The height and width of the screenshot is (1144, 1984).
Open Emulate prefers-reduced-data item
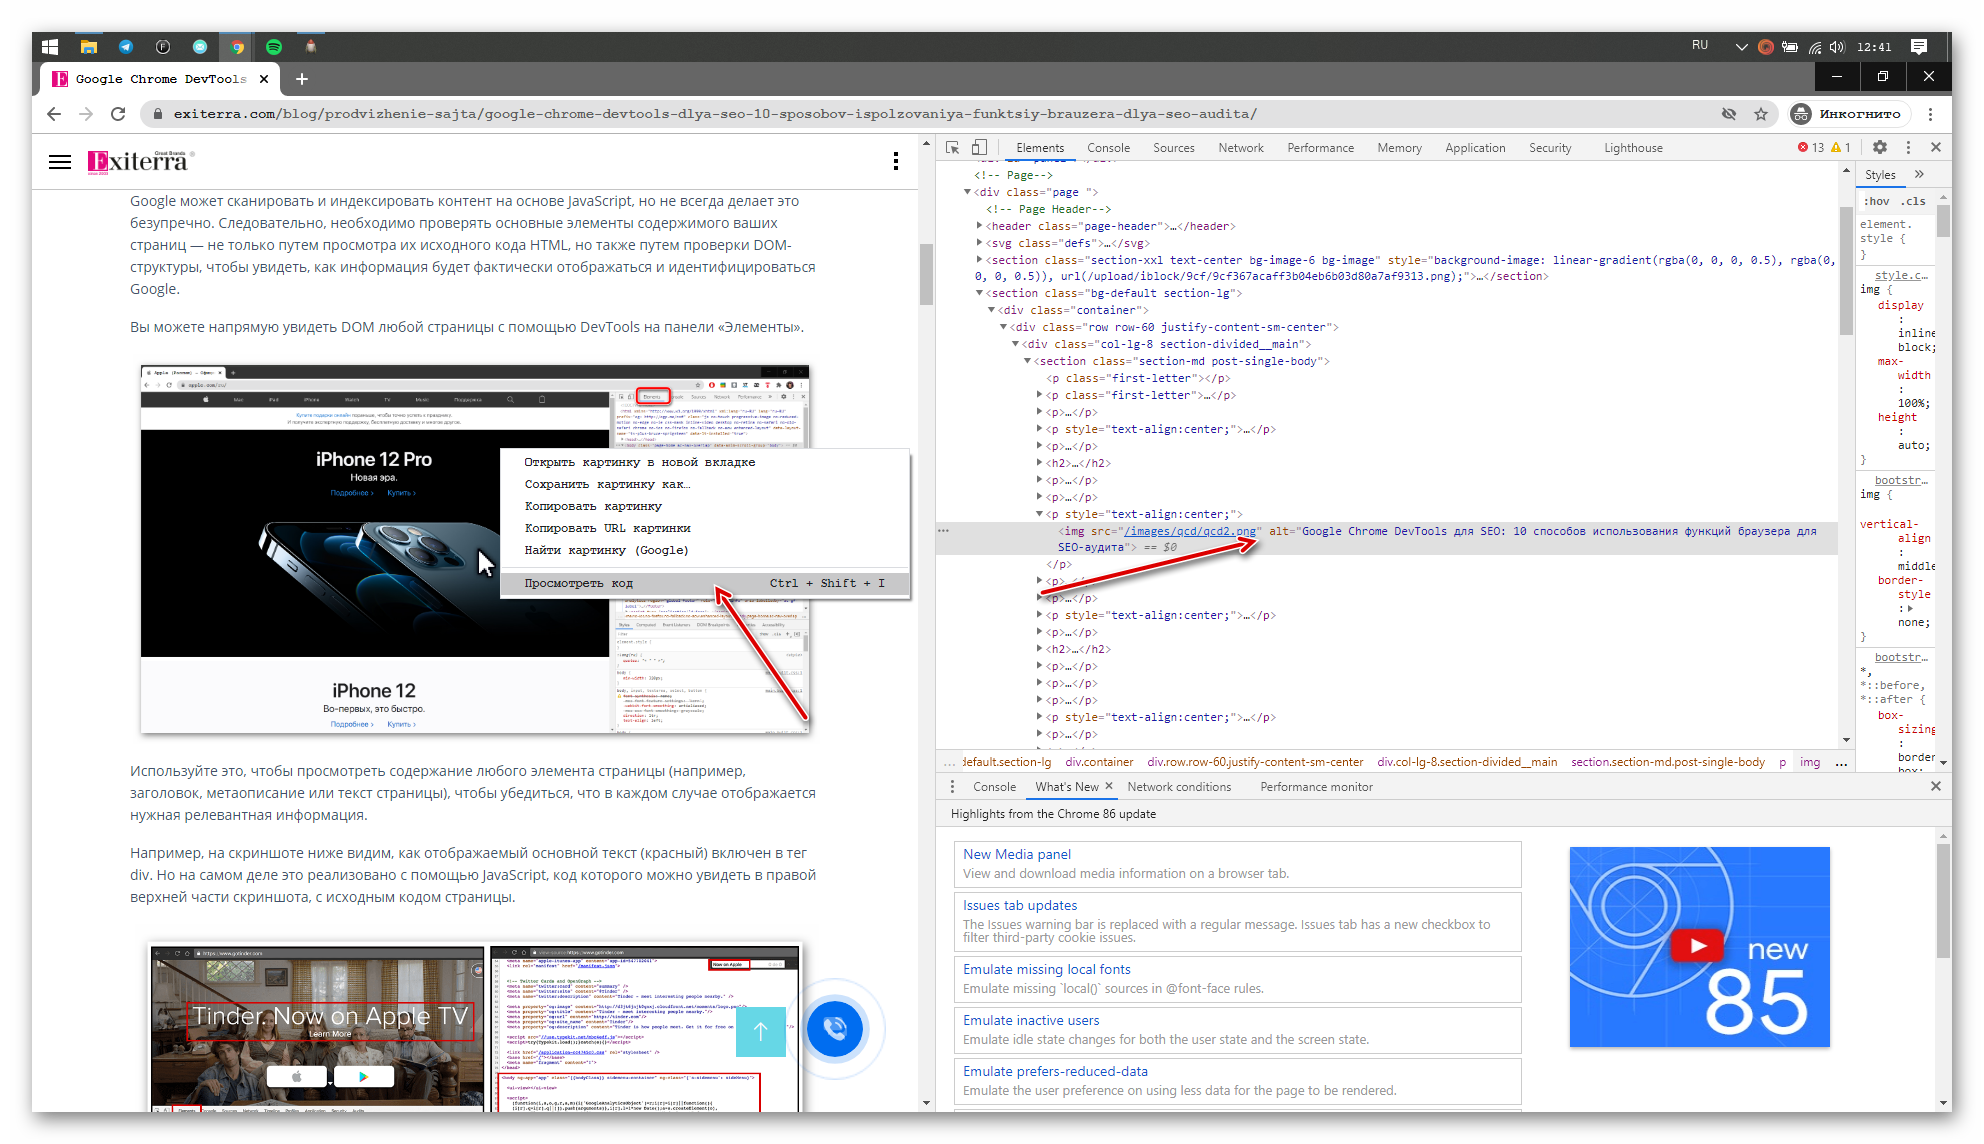tap(1237, 1081)
